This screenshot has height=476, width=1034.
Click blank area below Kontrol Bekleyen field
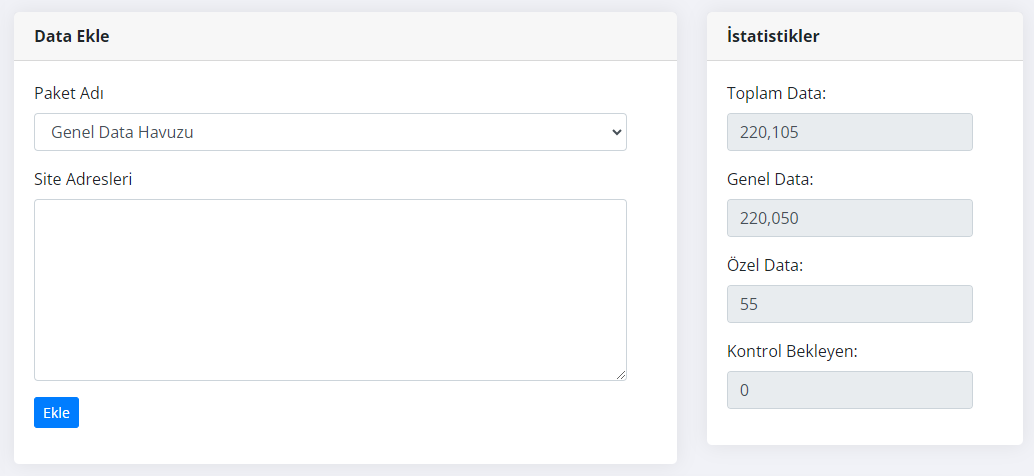(849, 427)
